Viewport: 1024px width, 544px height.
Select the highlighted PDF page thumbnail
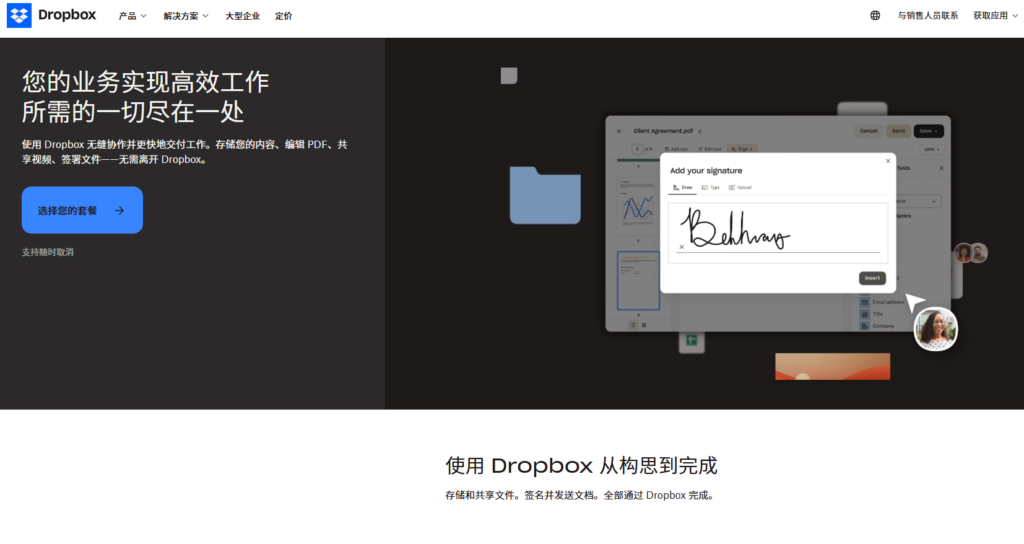[x=638, y=280]
